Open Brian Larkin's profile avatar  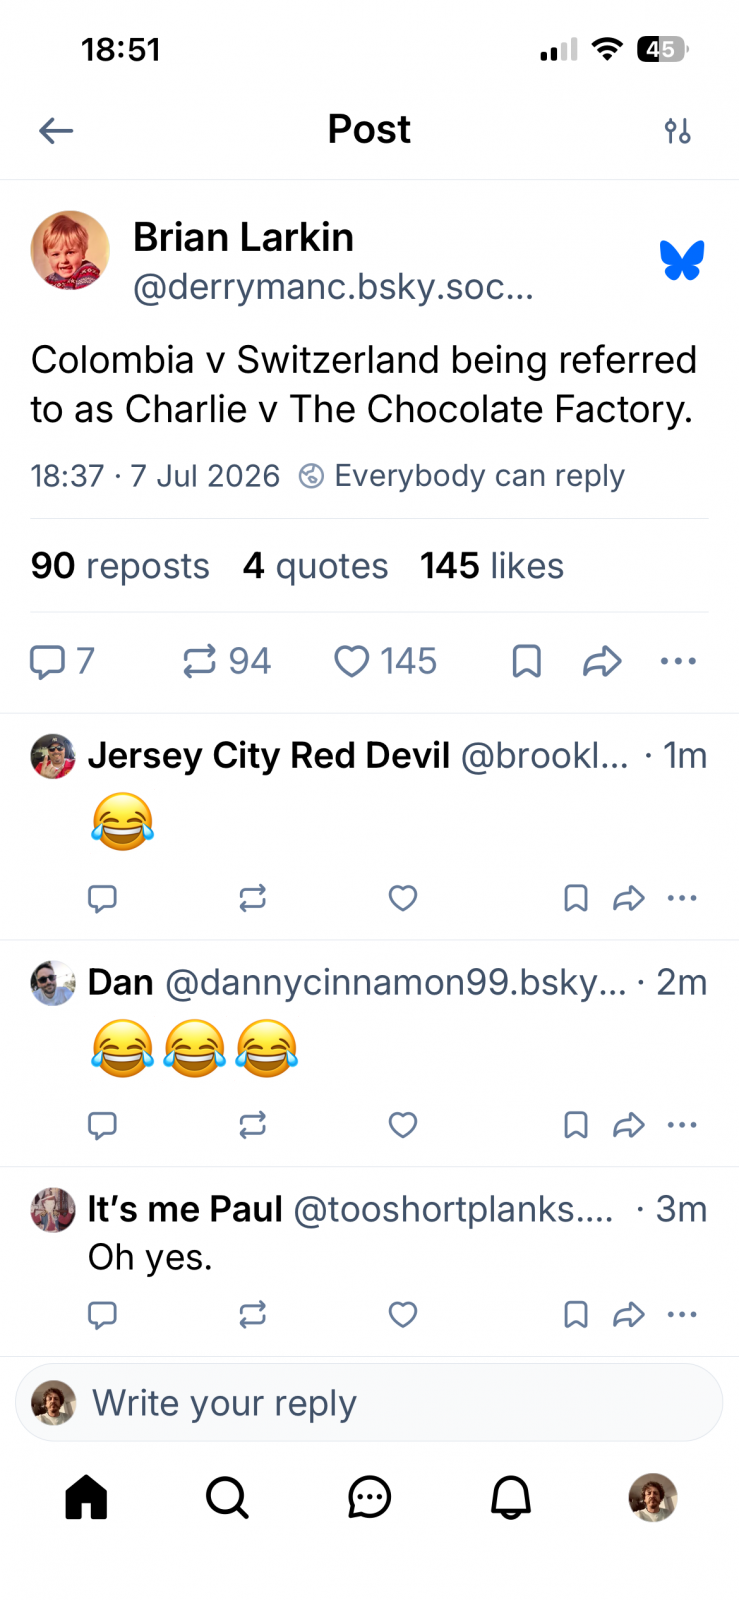70,250
